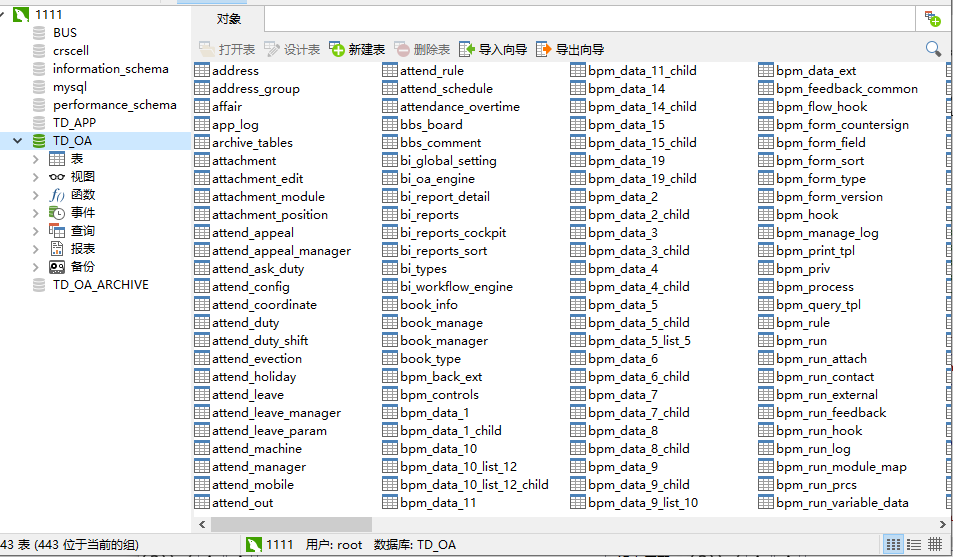Click the Backup icon in tree
953x557 pixels.
coord(57,267)
